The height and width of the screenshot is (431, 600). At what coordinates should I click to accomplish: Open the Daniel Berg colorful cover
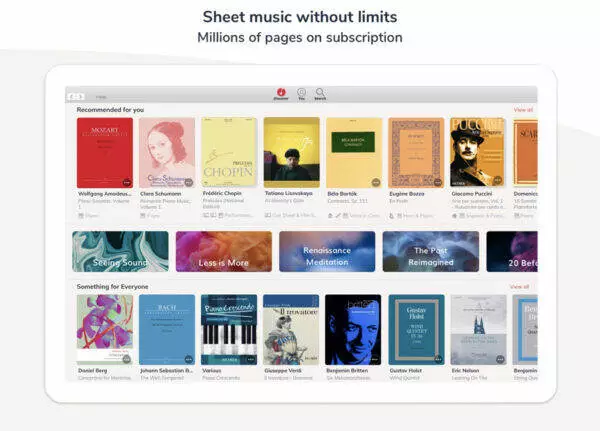tap(105, 330)
